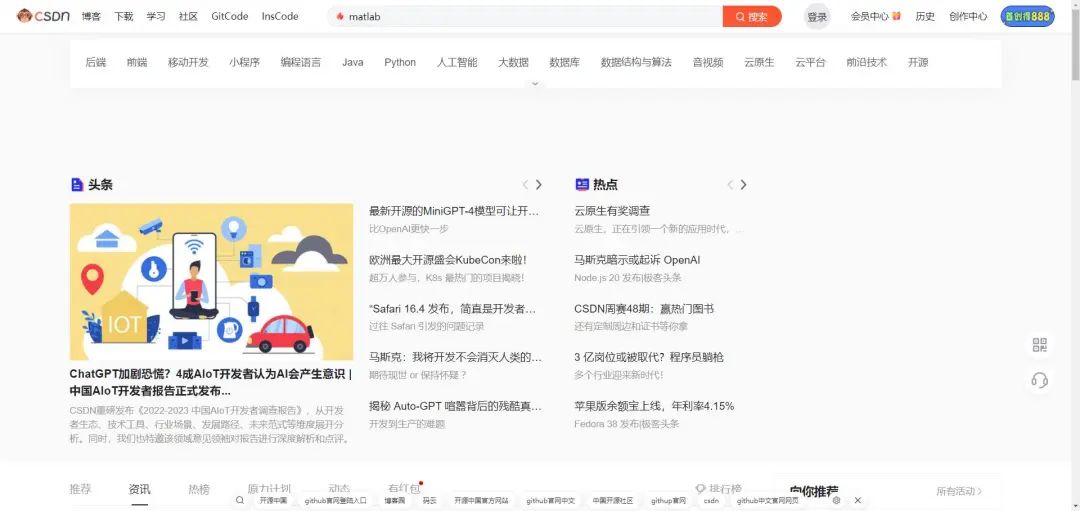Click the 888 promotional badge icon
The height and width of the screenshot is (511, 1080).
point(1027,17)
